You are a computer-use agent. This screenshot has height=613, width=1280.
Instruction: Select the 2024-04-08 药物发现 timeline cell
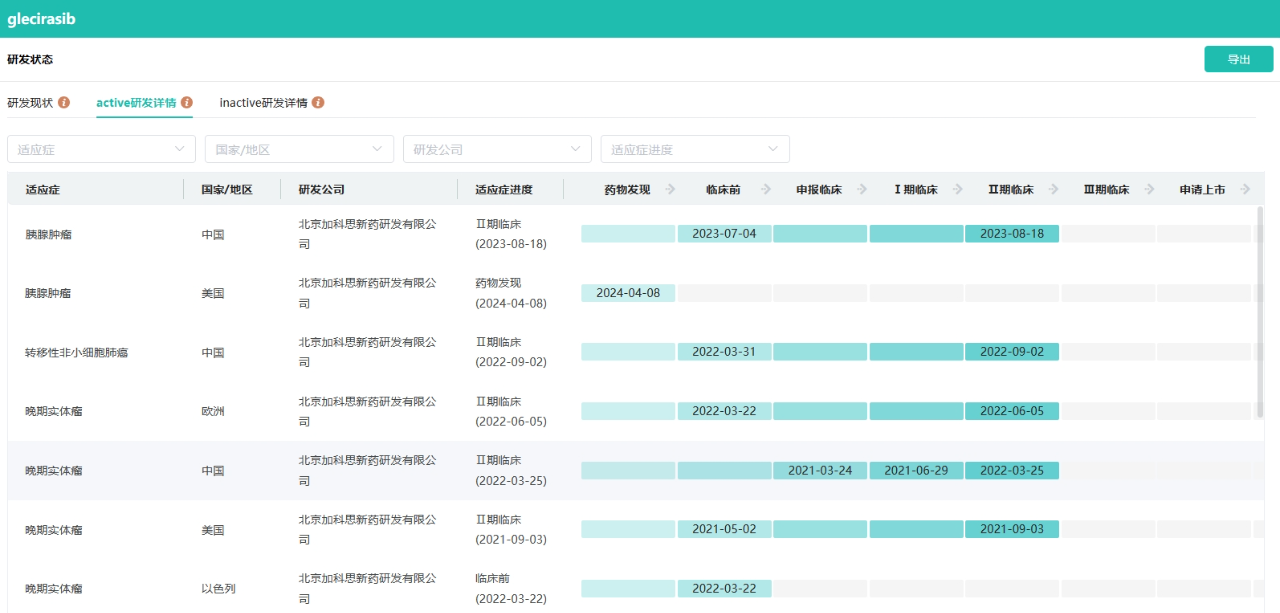(628, 293)
